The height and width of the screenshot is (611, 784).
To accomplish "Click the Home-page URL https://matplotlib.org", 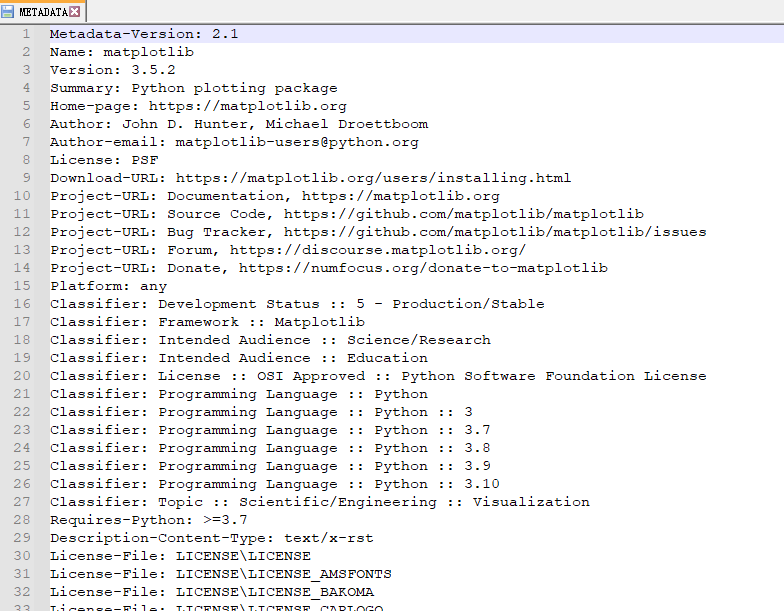I will (x=248, y=106).
